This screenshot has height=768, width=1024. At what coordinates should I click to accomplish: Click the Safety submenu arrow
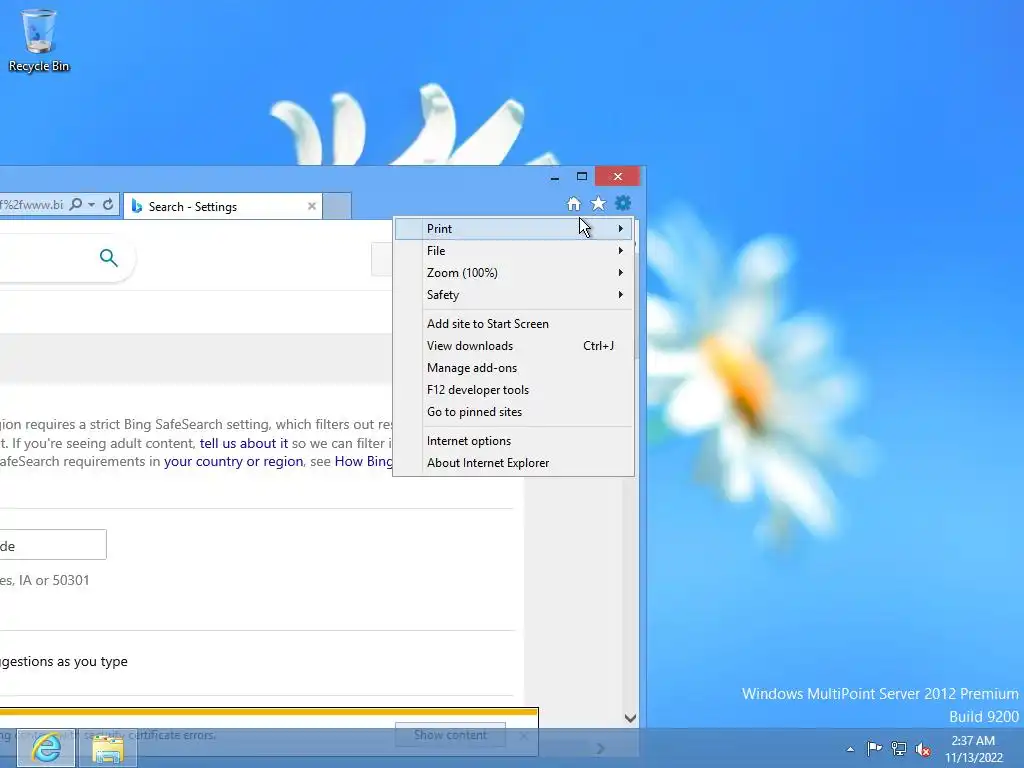point(620,295)
